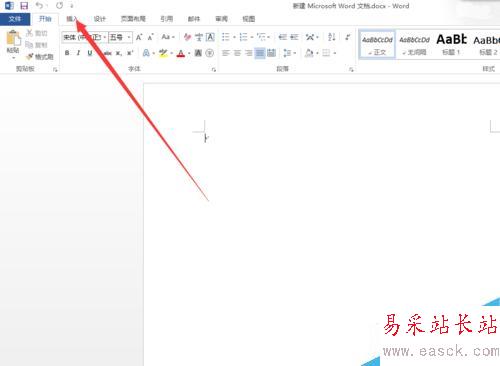Switch to the 页面布局 Page Layout tab
The image size is (500, 366).
133,19
